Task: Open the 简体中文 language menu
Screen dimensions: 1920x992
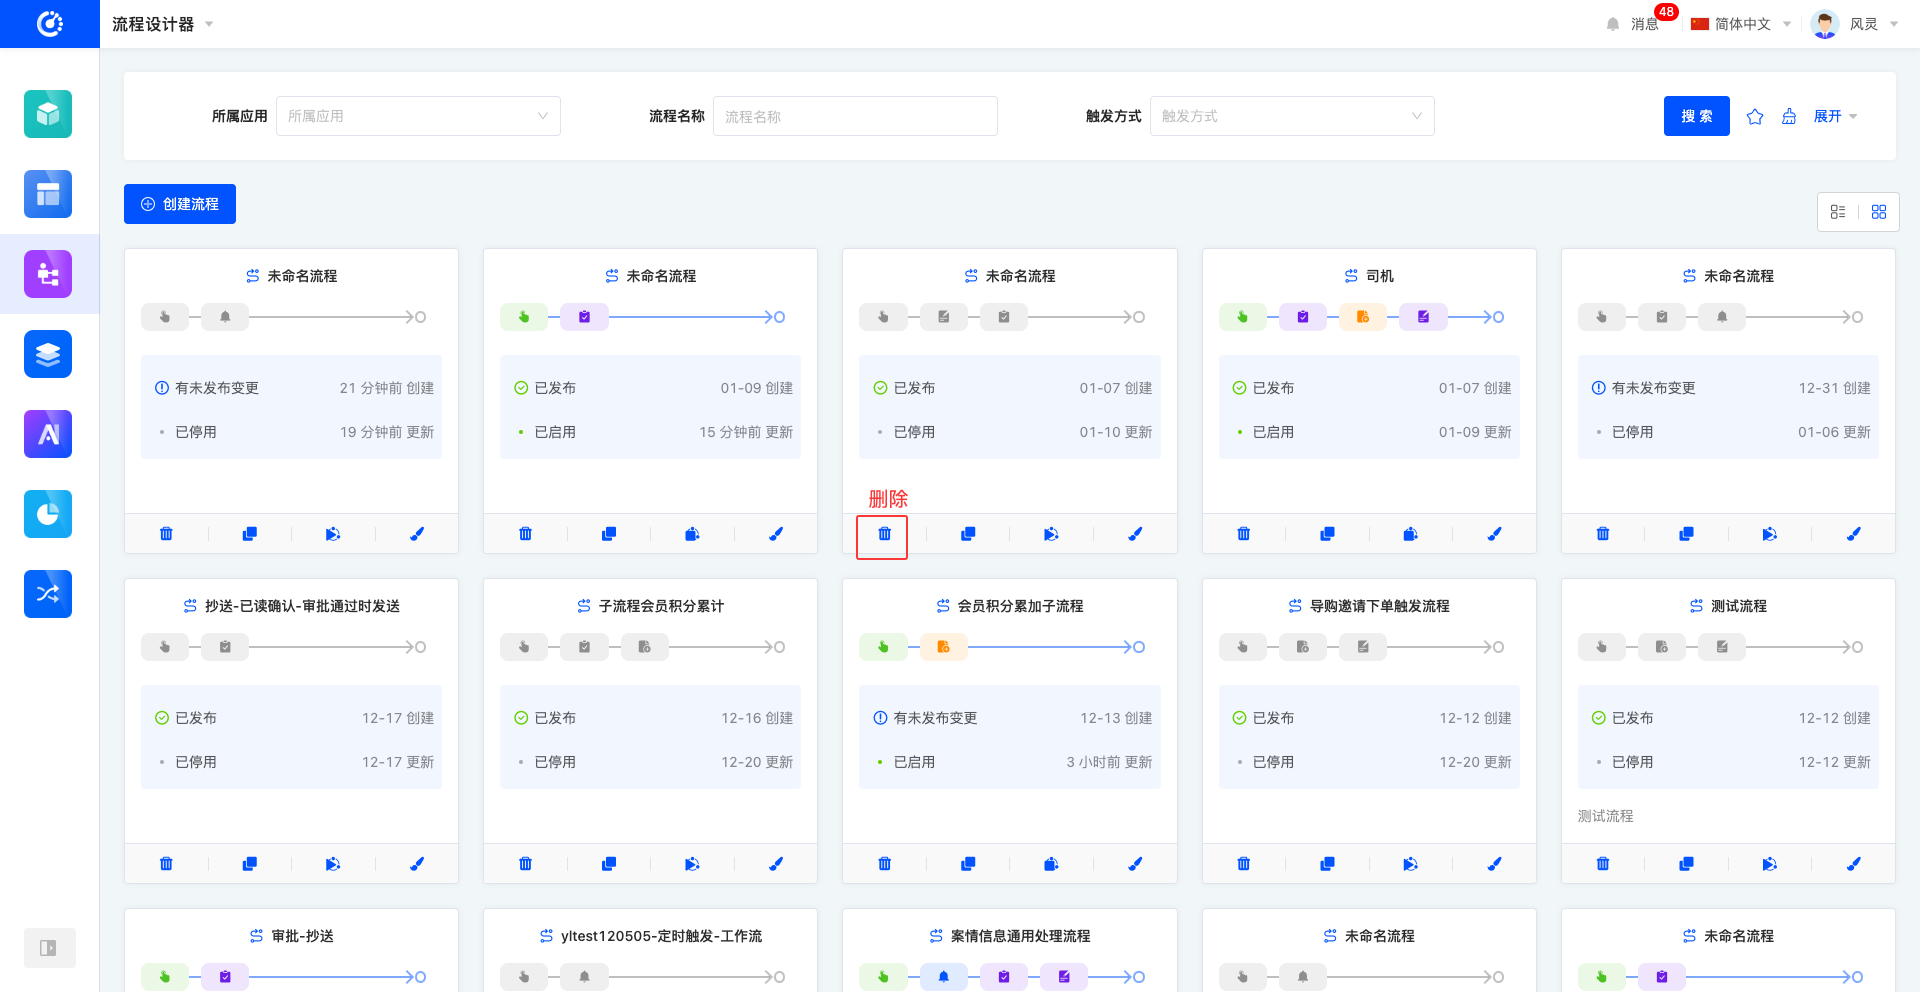Action: [x=1741, y=24]
